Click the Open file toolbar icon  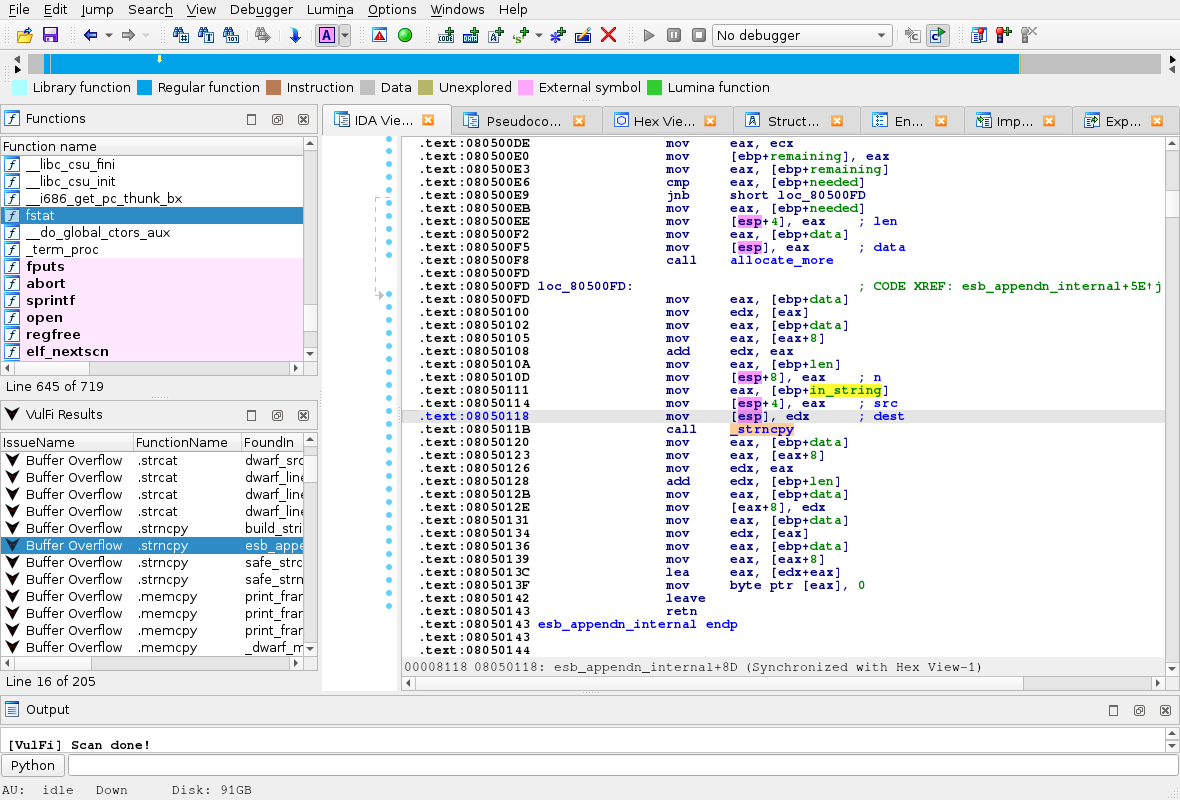coord(25,35)
